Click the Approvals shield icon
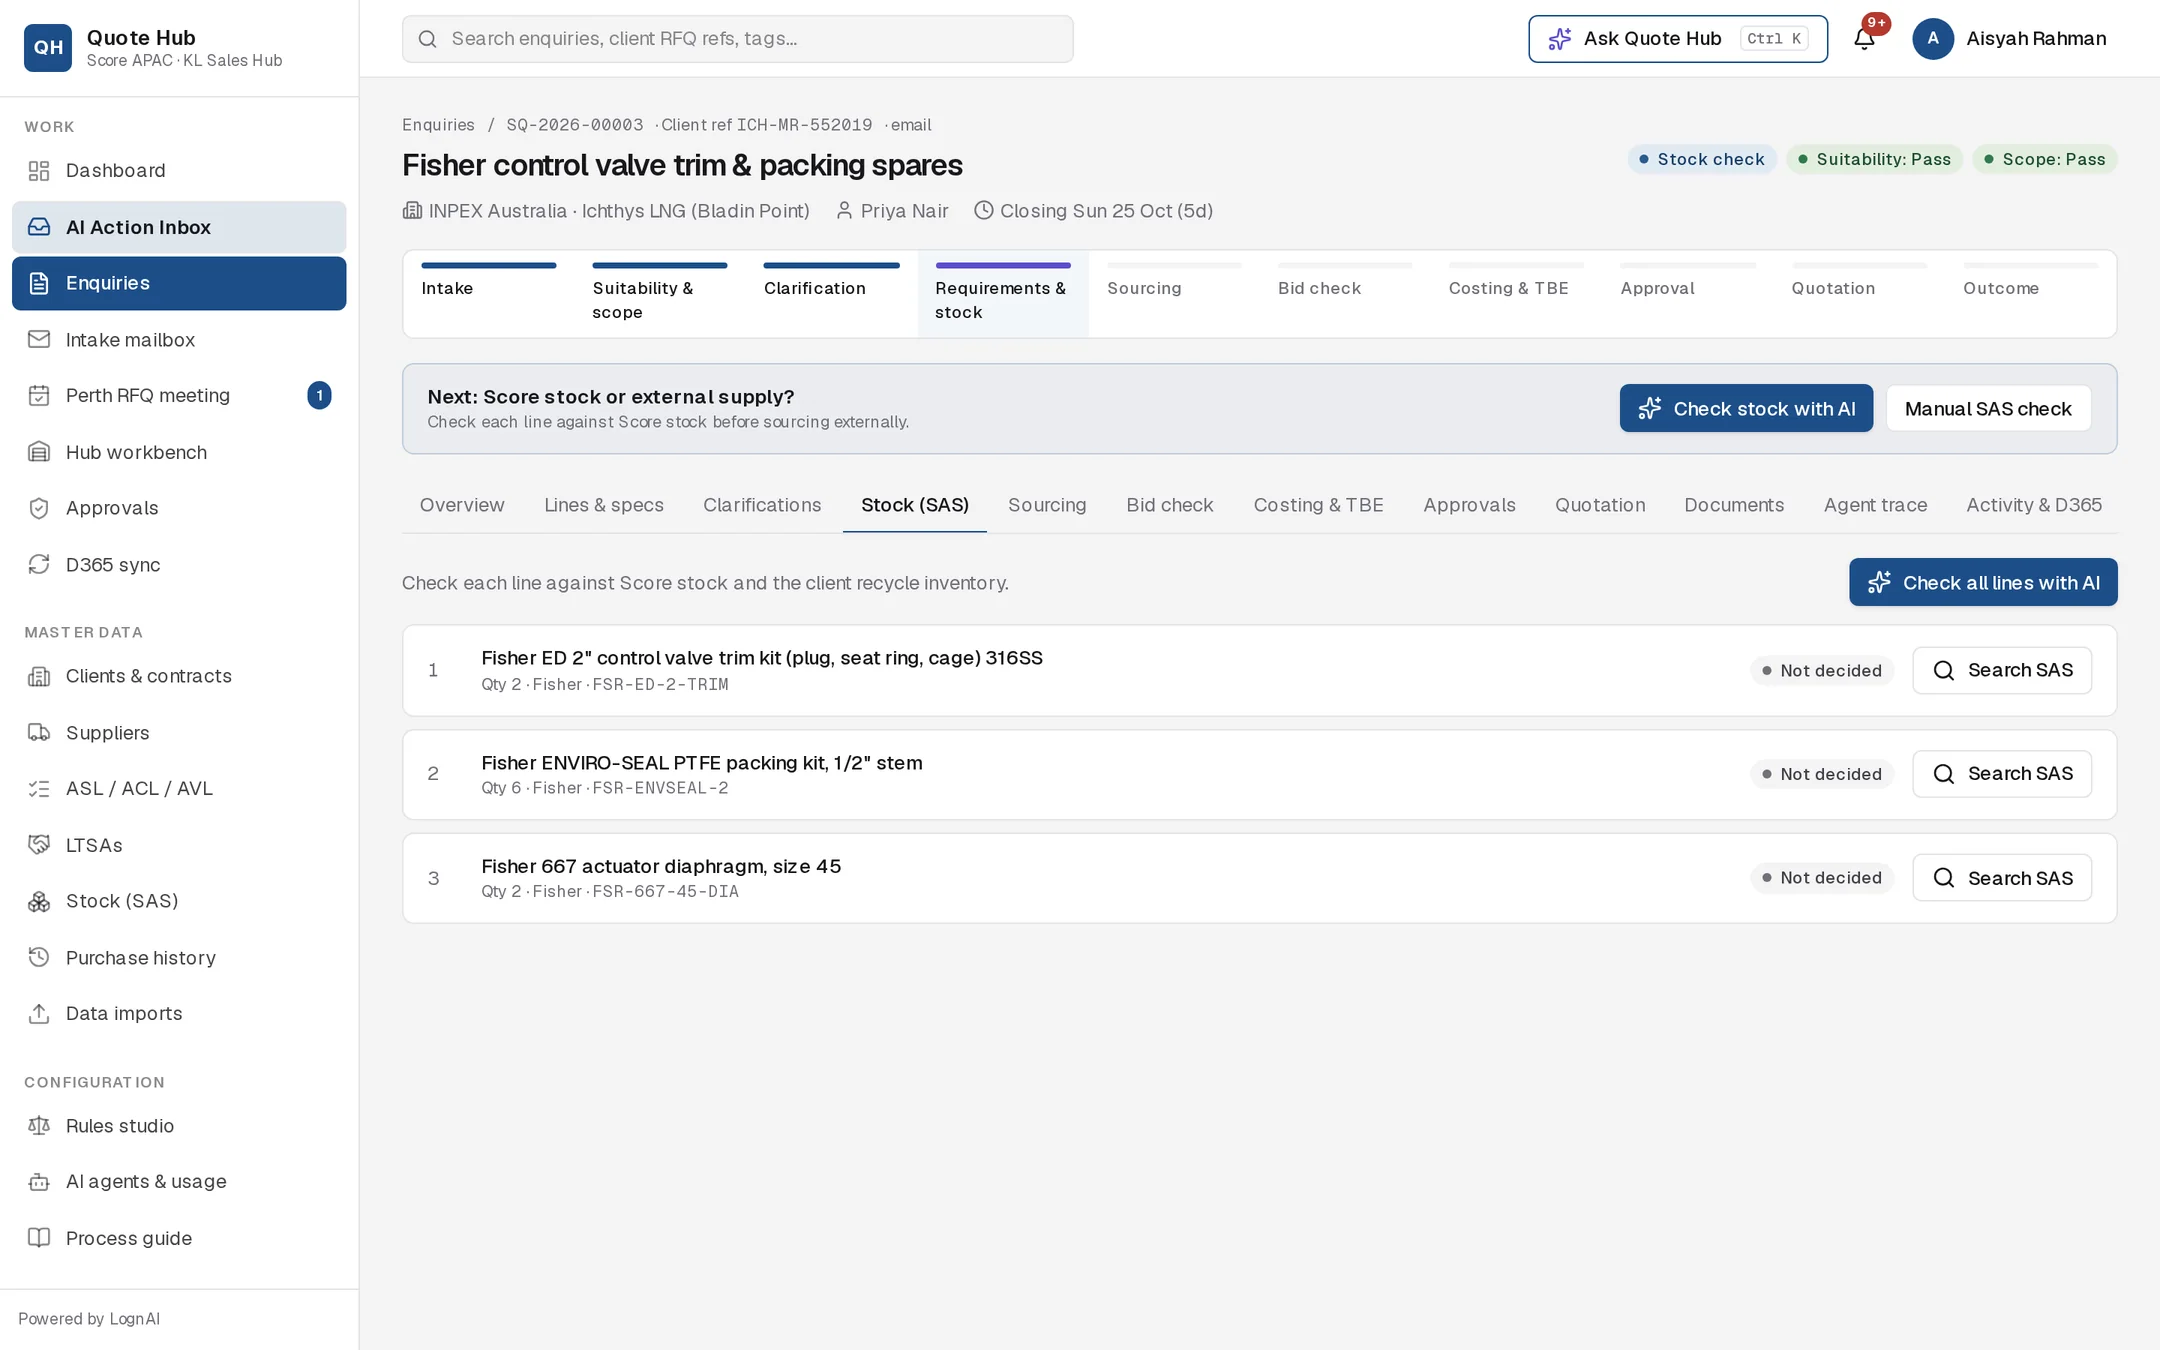 (39, 508)
